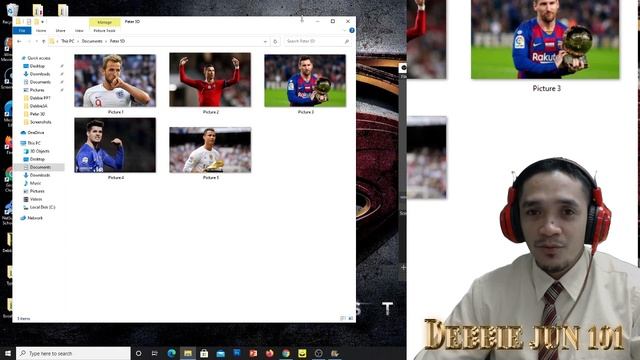Click the File Explorer taskbar icon
This screenshot has height=360, width=640.
tap(188, 353)
